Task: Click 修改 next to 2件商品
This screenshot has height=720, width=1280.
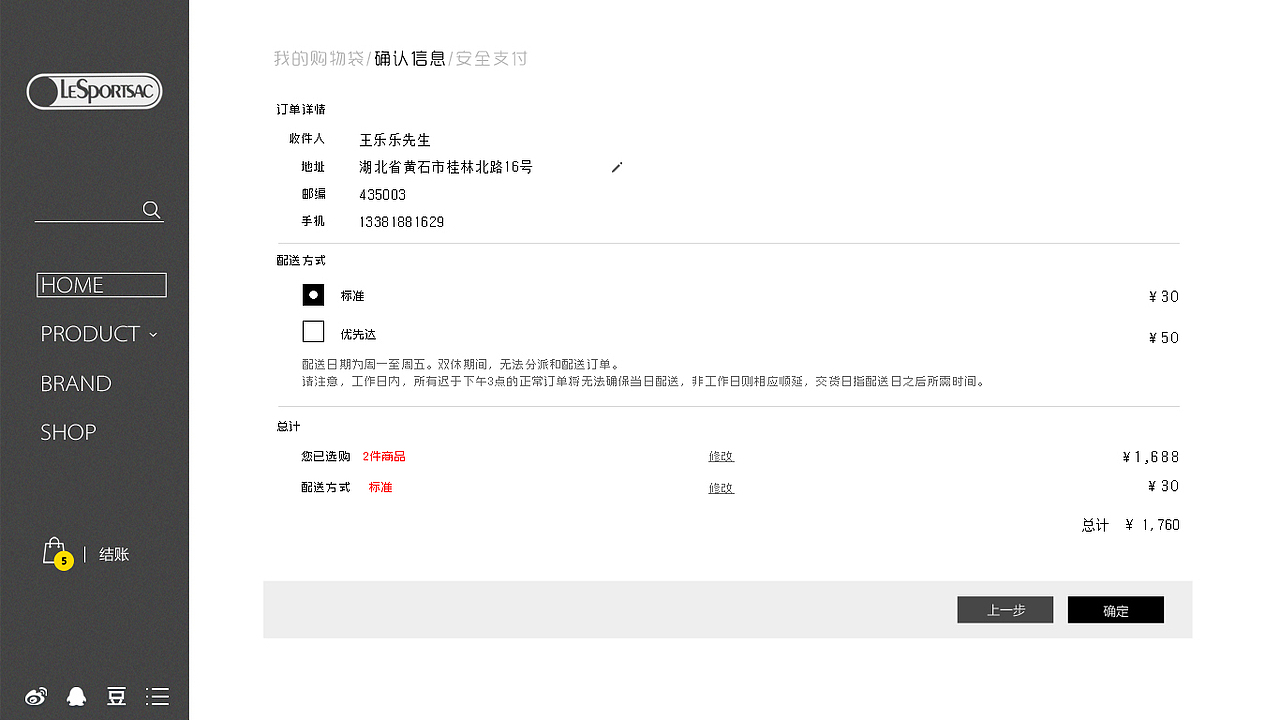Action: 721,456
